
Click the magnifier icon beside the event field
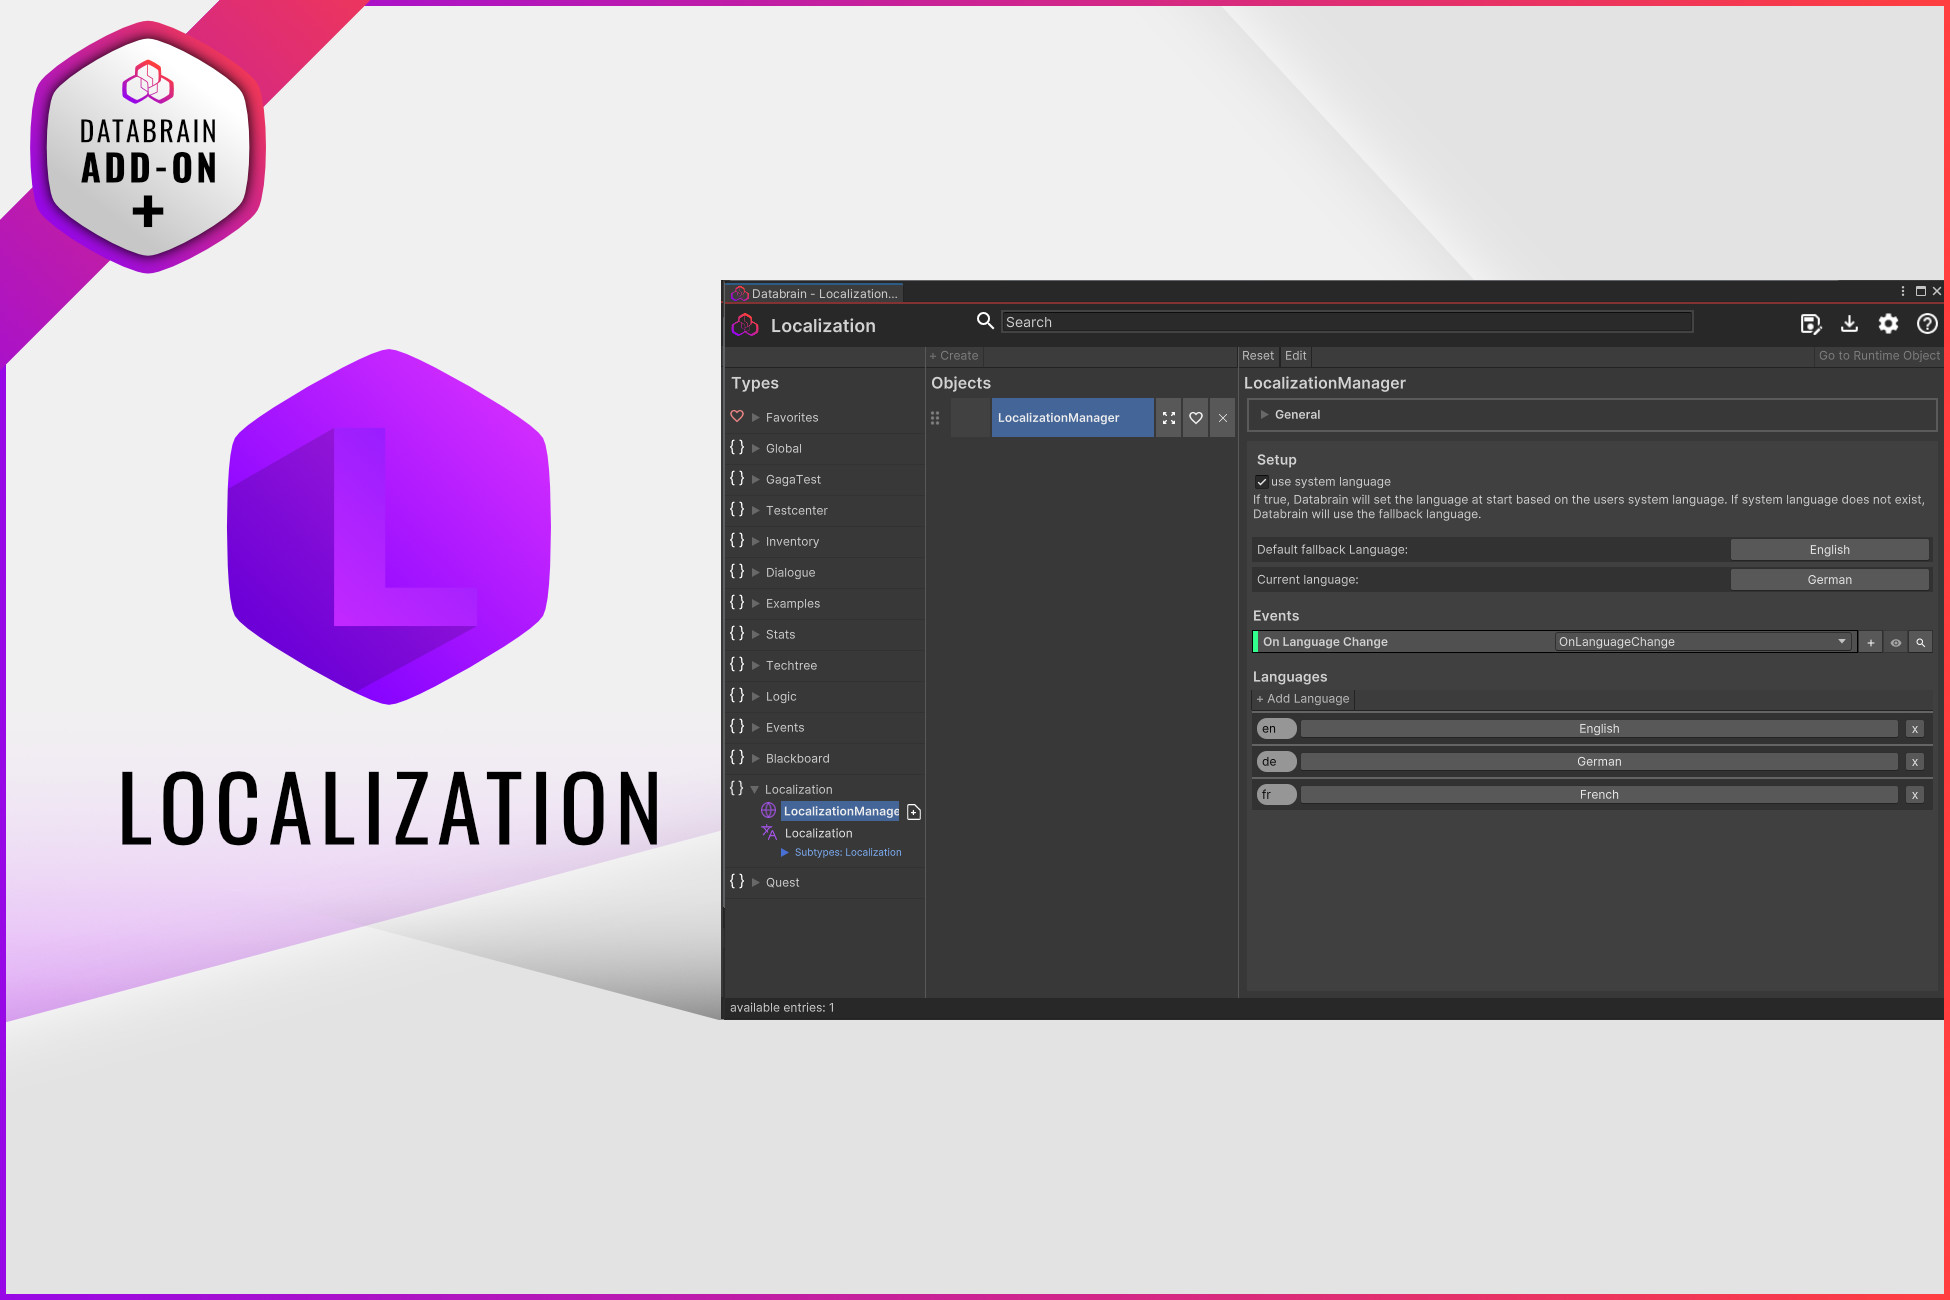1920,641
